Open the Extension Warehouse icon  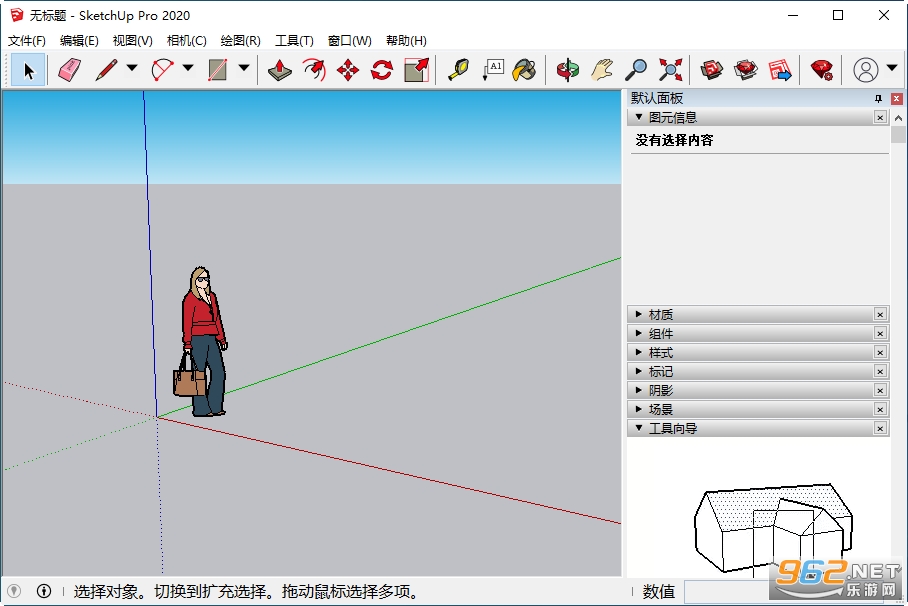746,70
